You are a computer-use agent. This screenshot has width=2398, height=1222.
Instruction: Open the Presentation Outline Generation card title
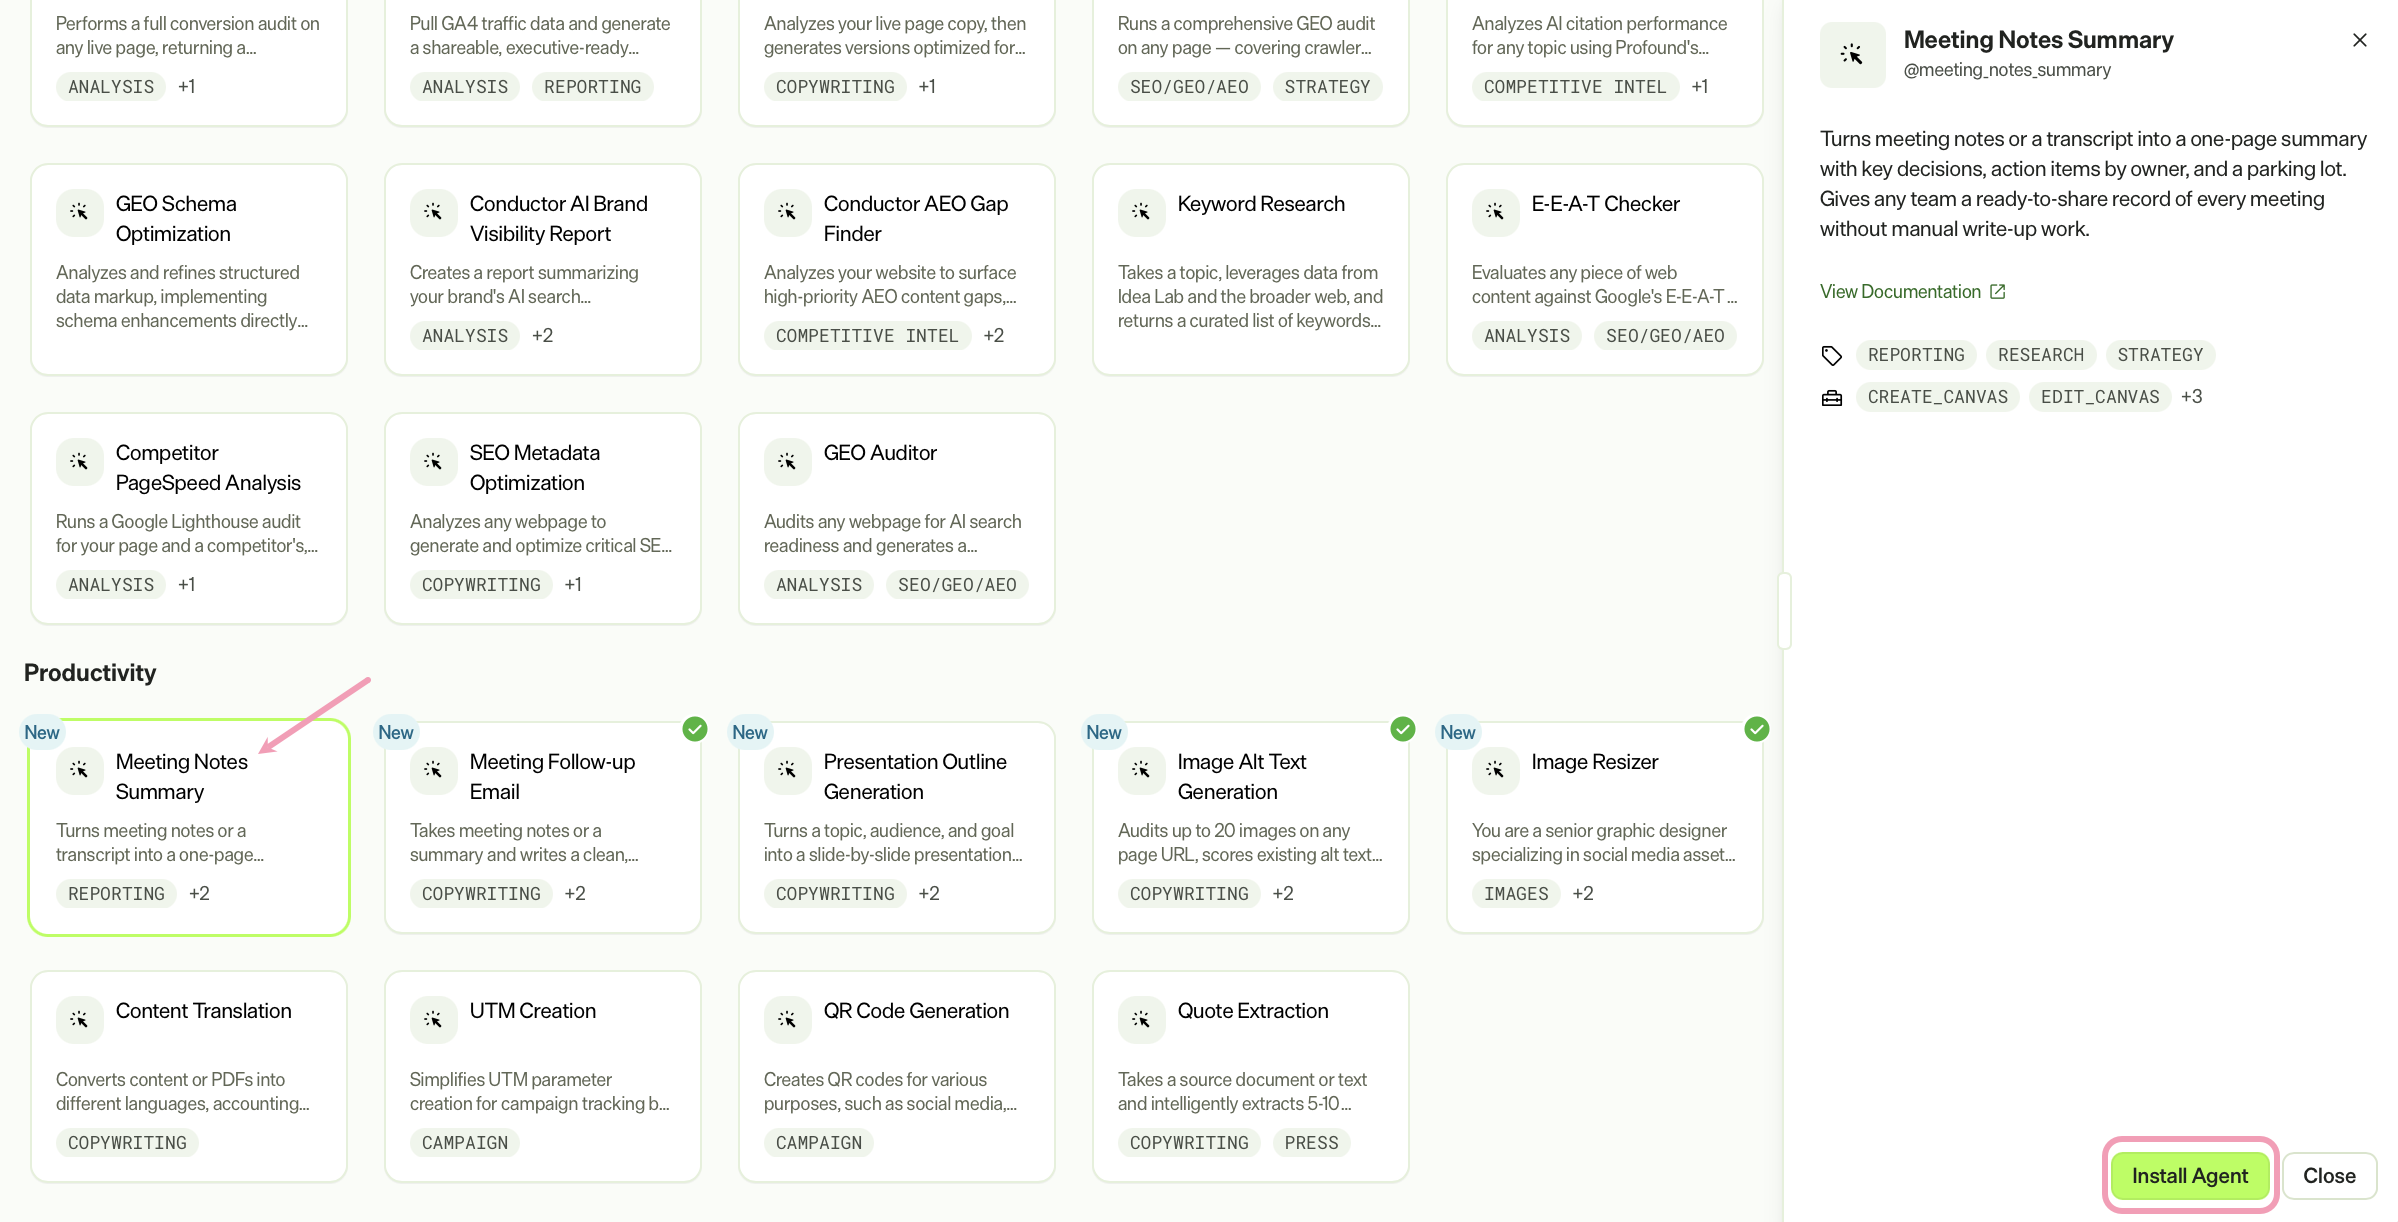[x=915, y=777]
